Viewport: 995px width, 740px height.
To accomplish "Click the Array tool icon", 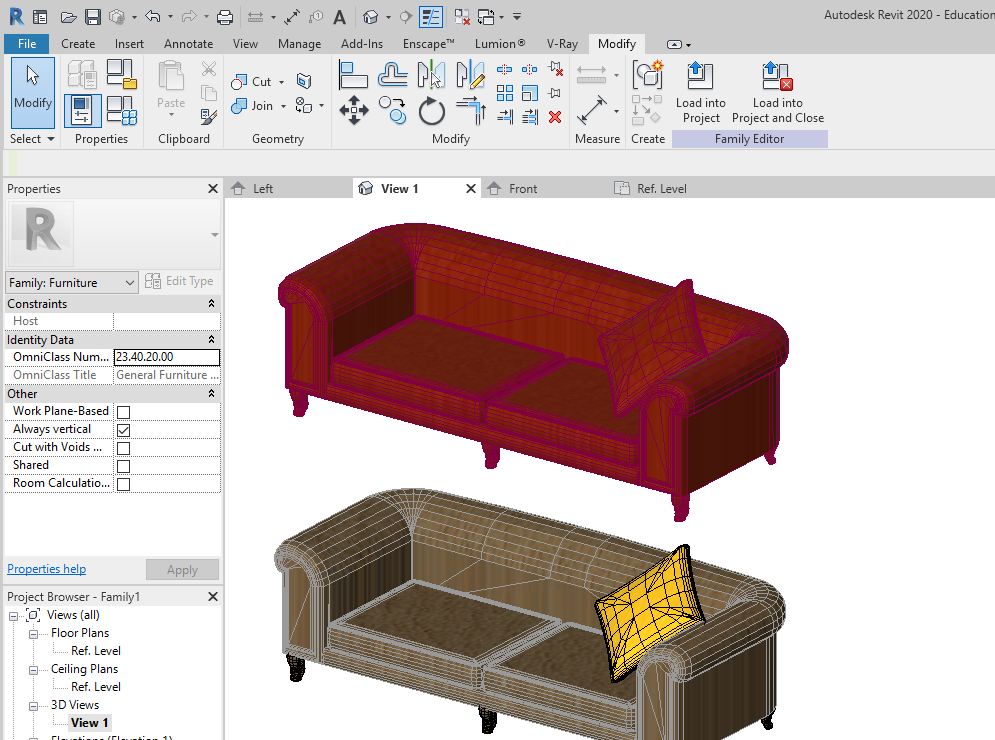I will click(505, 93).
